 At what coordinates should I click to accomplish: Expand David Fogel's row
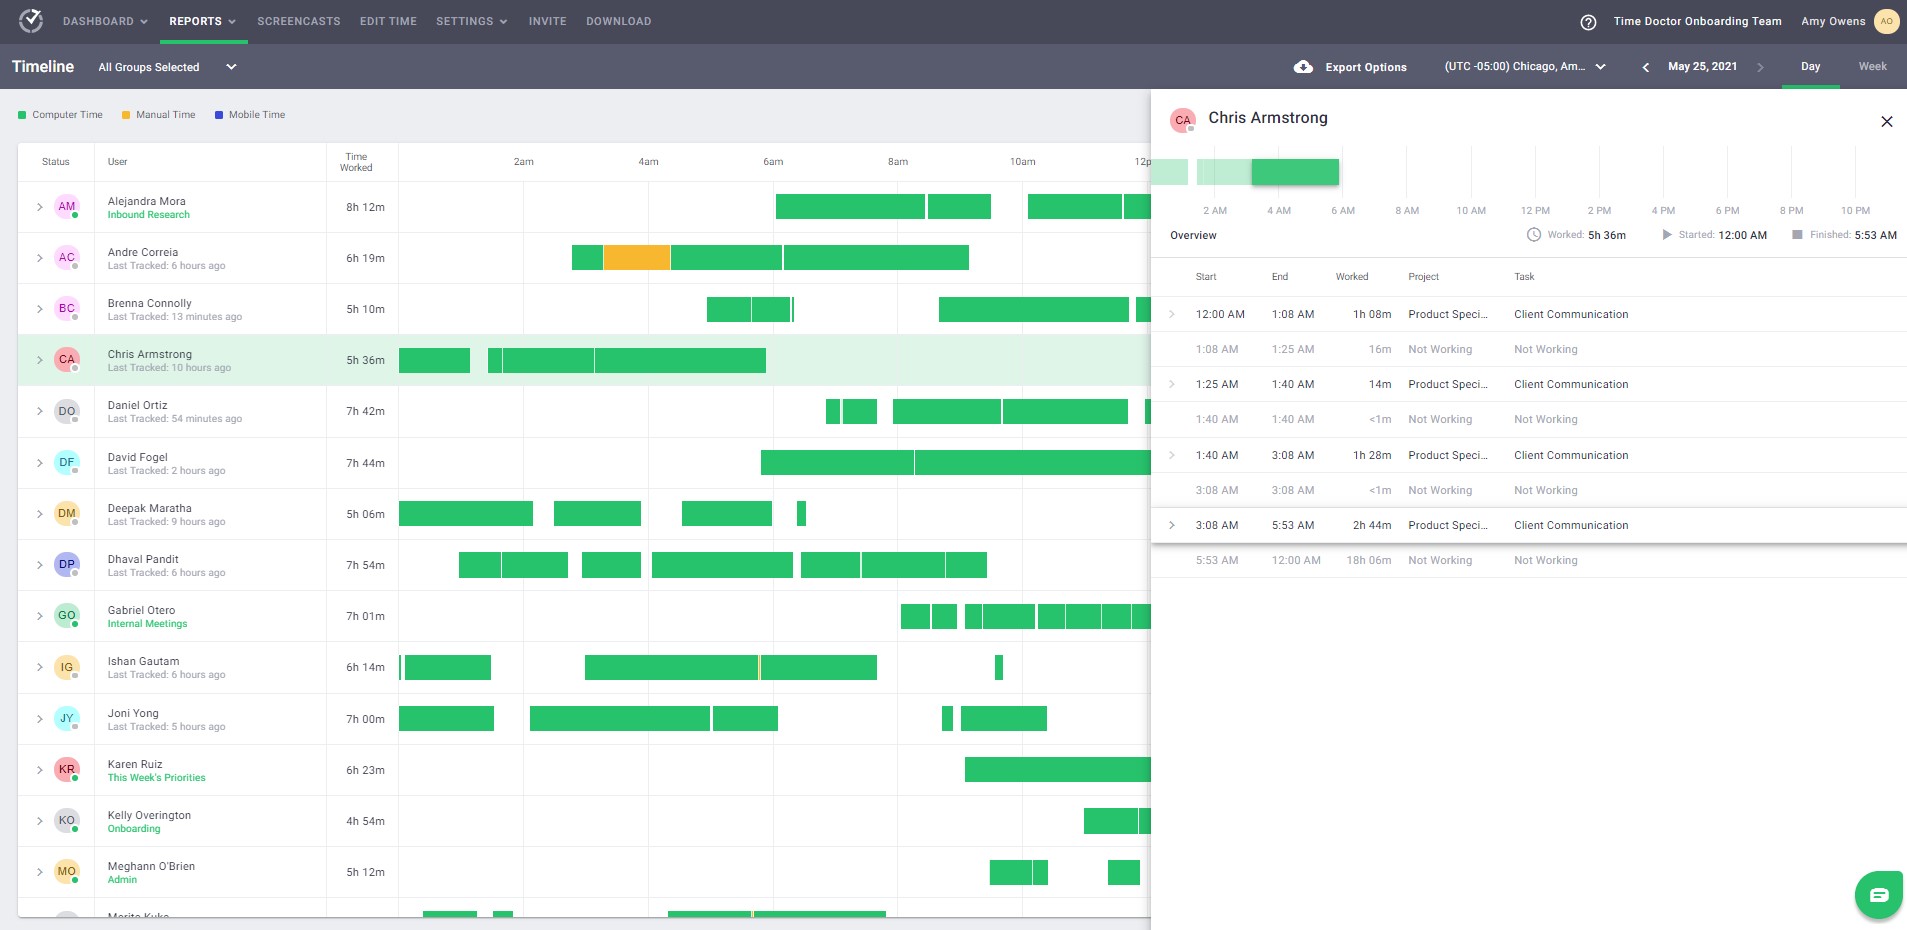(x=40, y=463)
